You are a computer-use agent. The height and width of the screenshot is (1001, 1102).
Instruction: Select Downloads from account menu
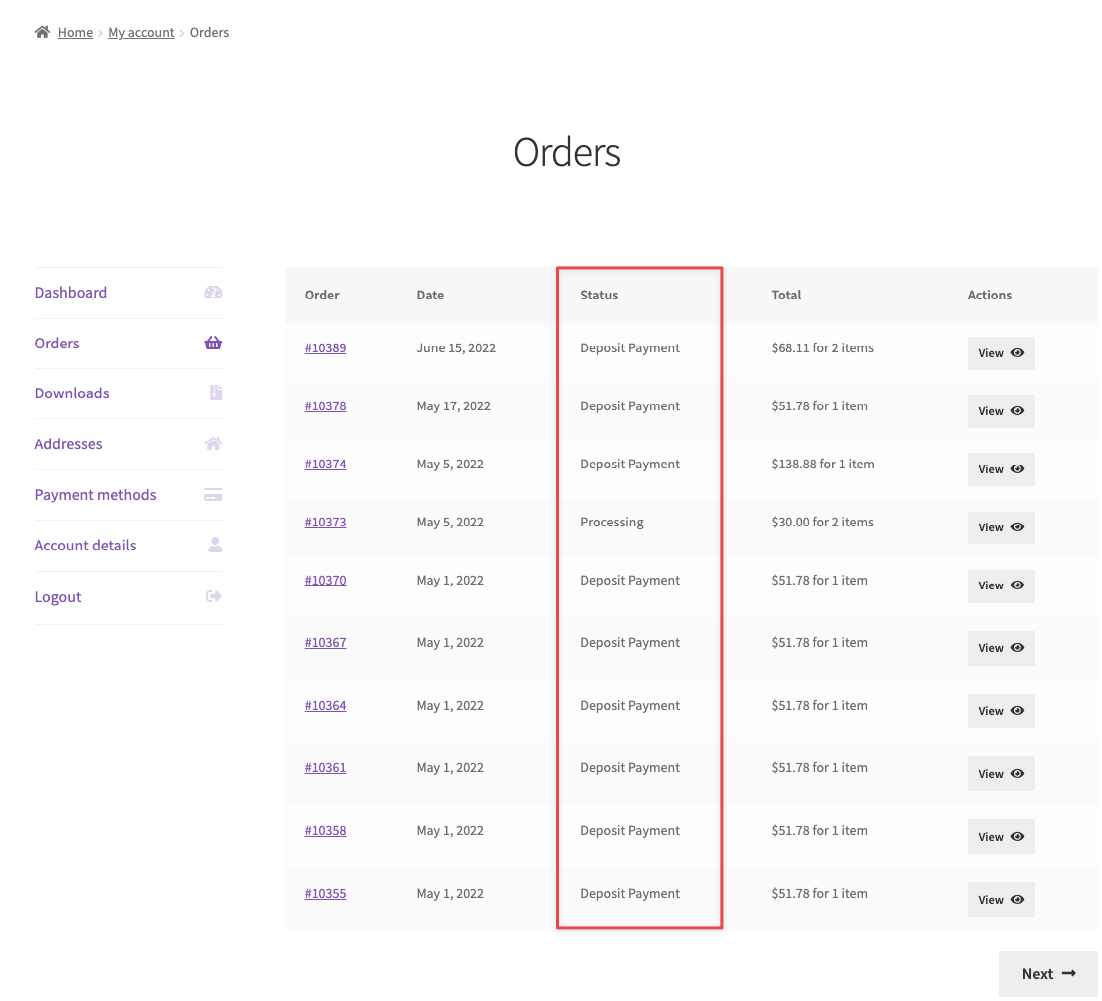pos(72,393)
